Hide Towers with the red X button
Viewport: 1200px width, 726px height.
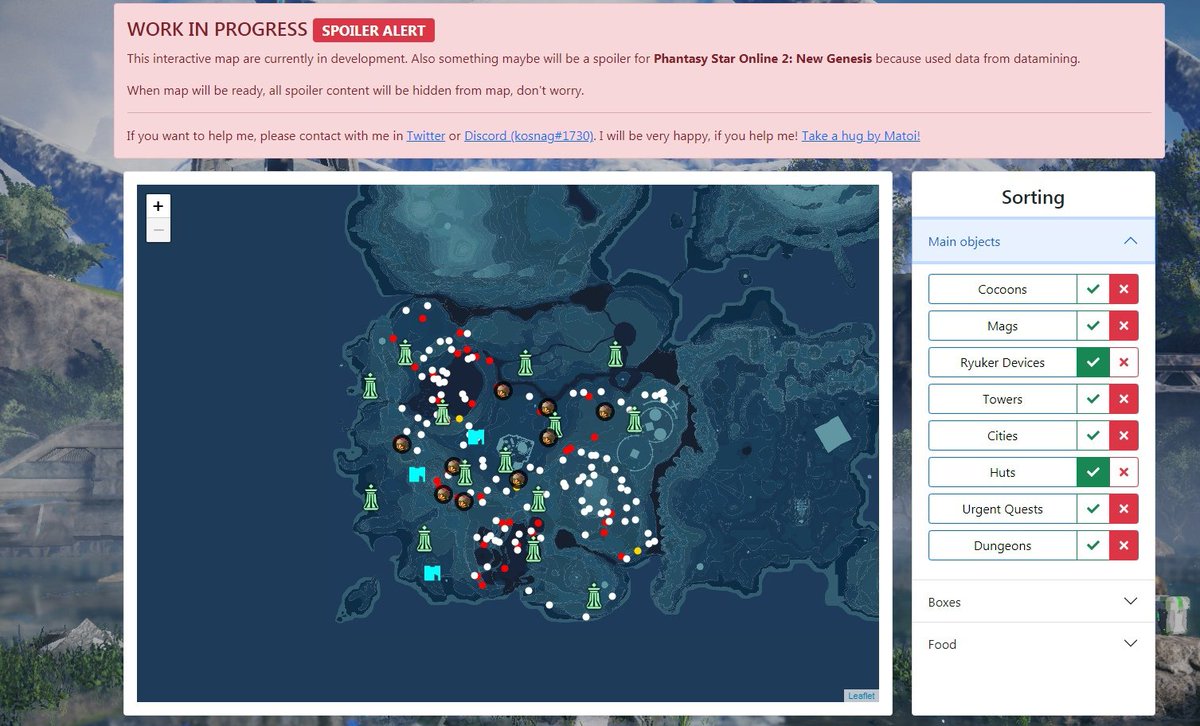click(1123, 399)
